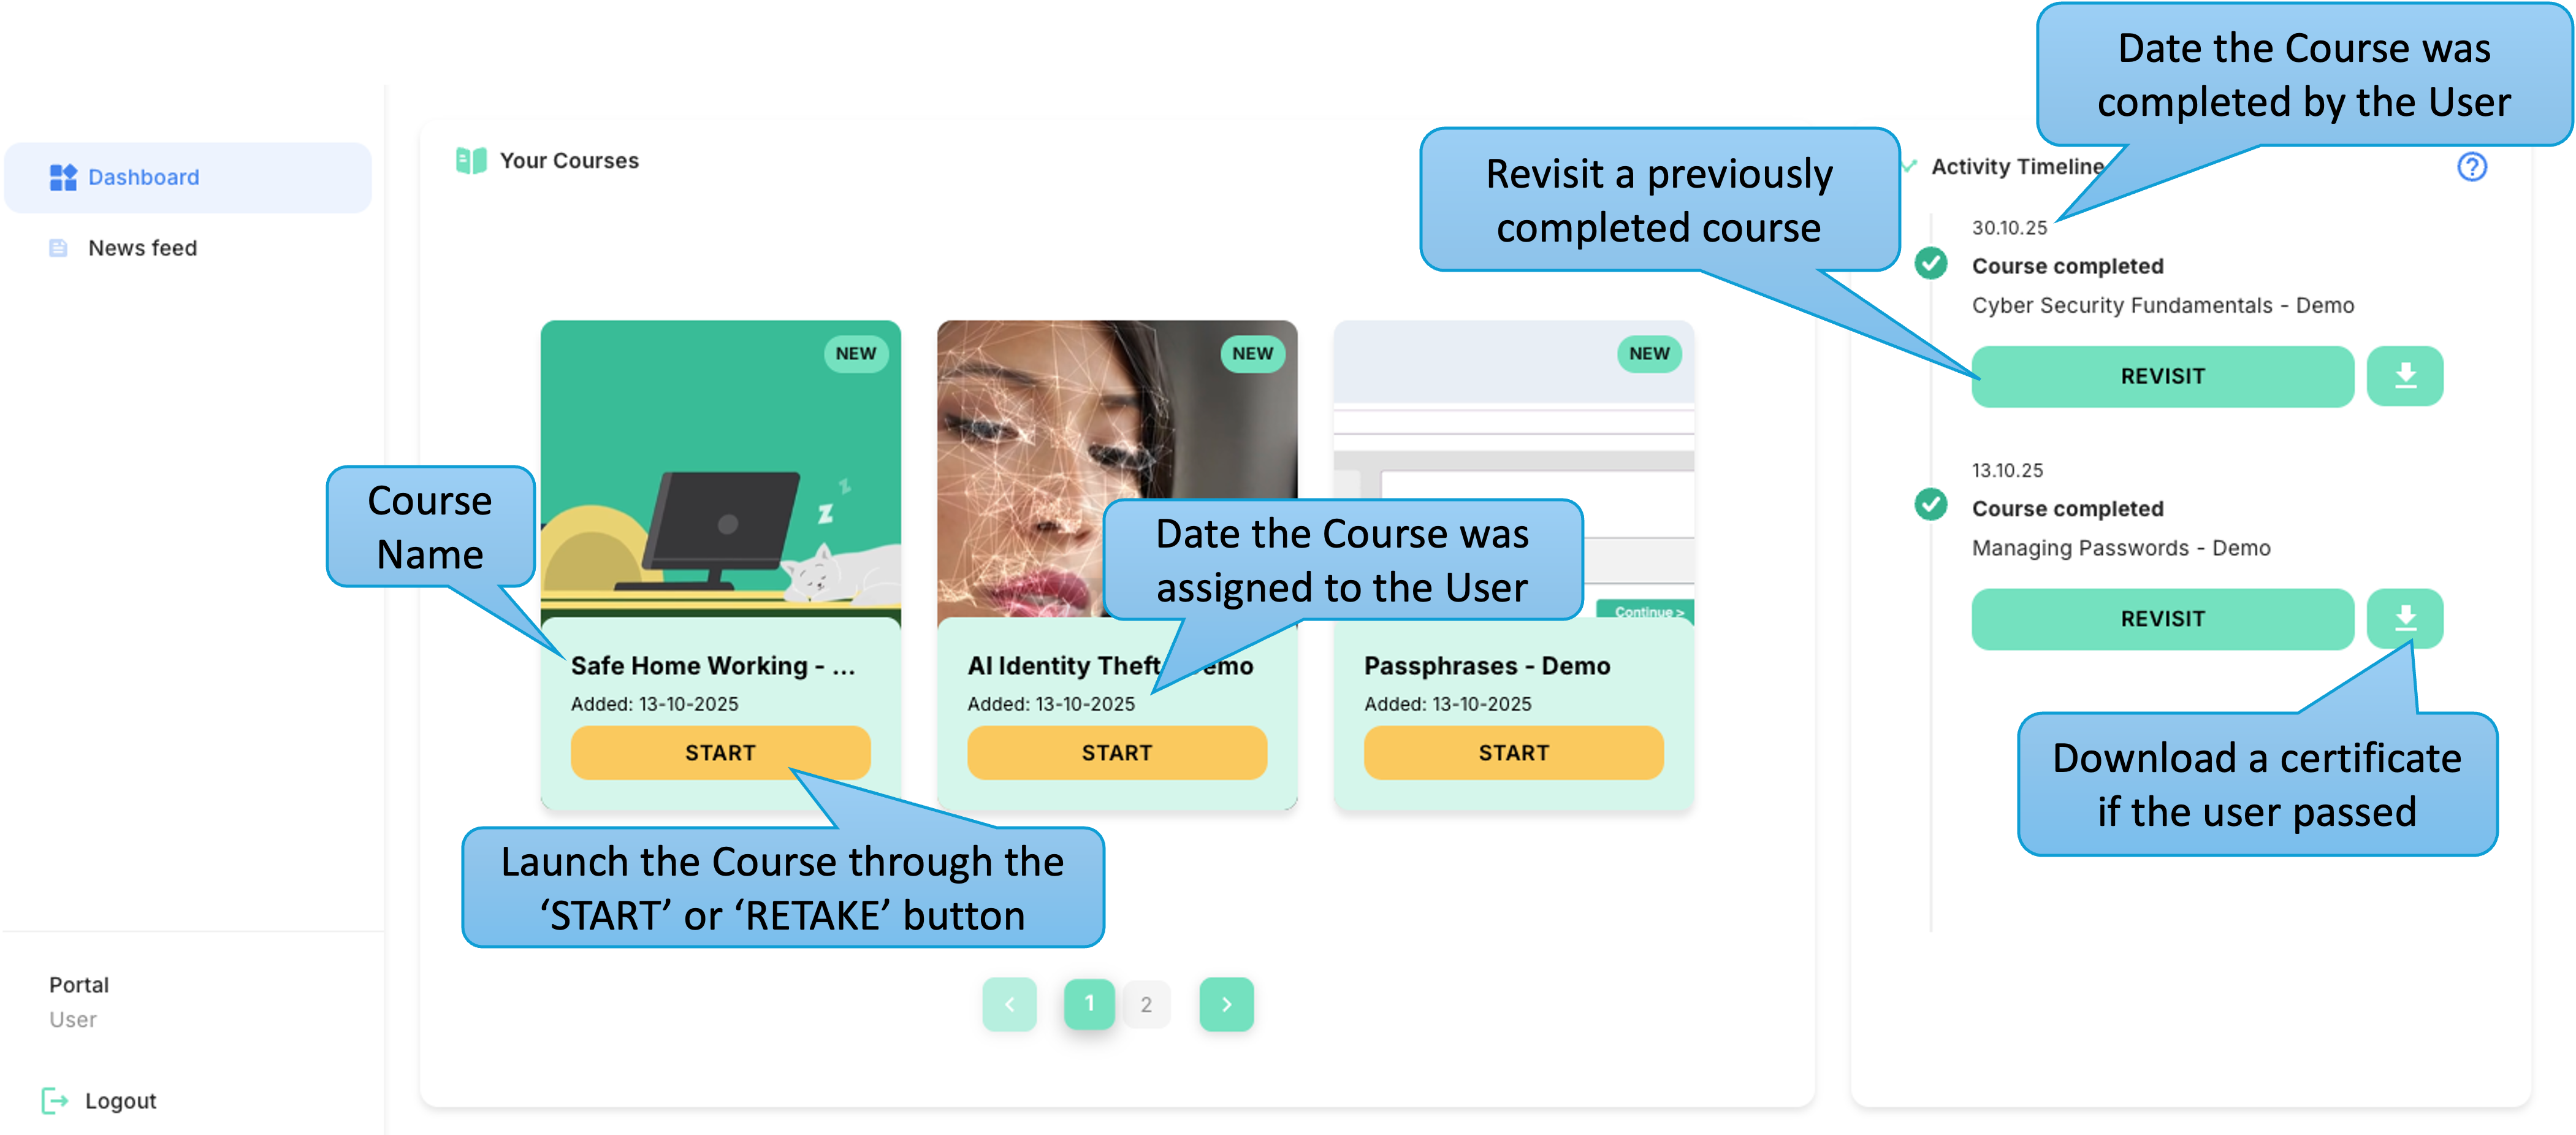Download certificate for Managing Passwords course
The image size is (2576, 1135).
(2405, 618)
